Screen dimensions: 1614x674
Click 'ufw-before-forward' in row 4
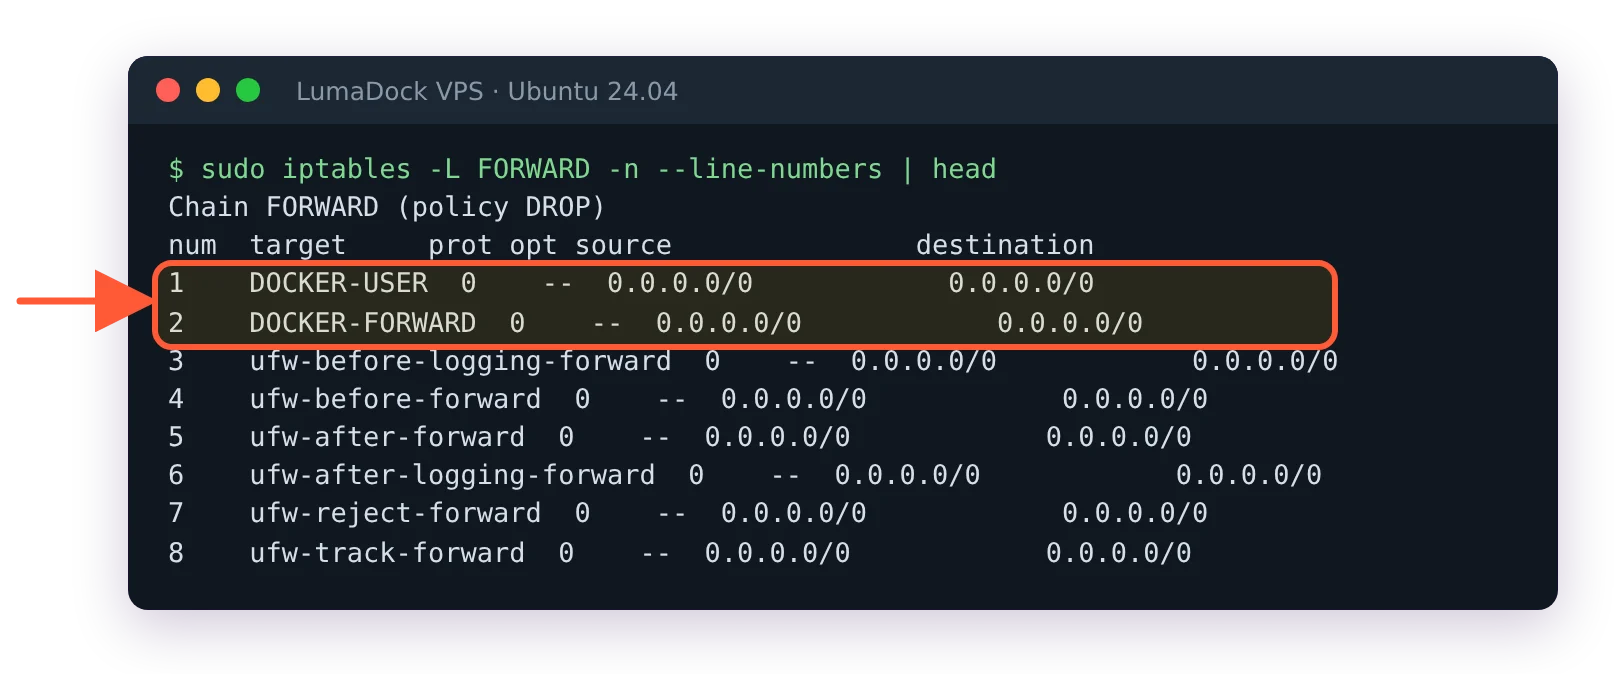[x=395, y=399]
